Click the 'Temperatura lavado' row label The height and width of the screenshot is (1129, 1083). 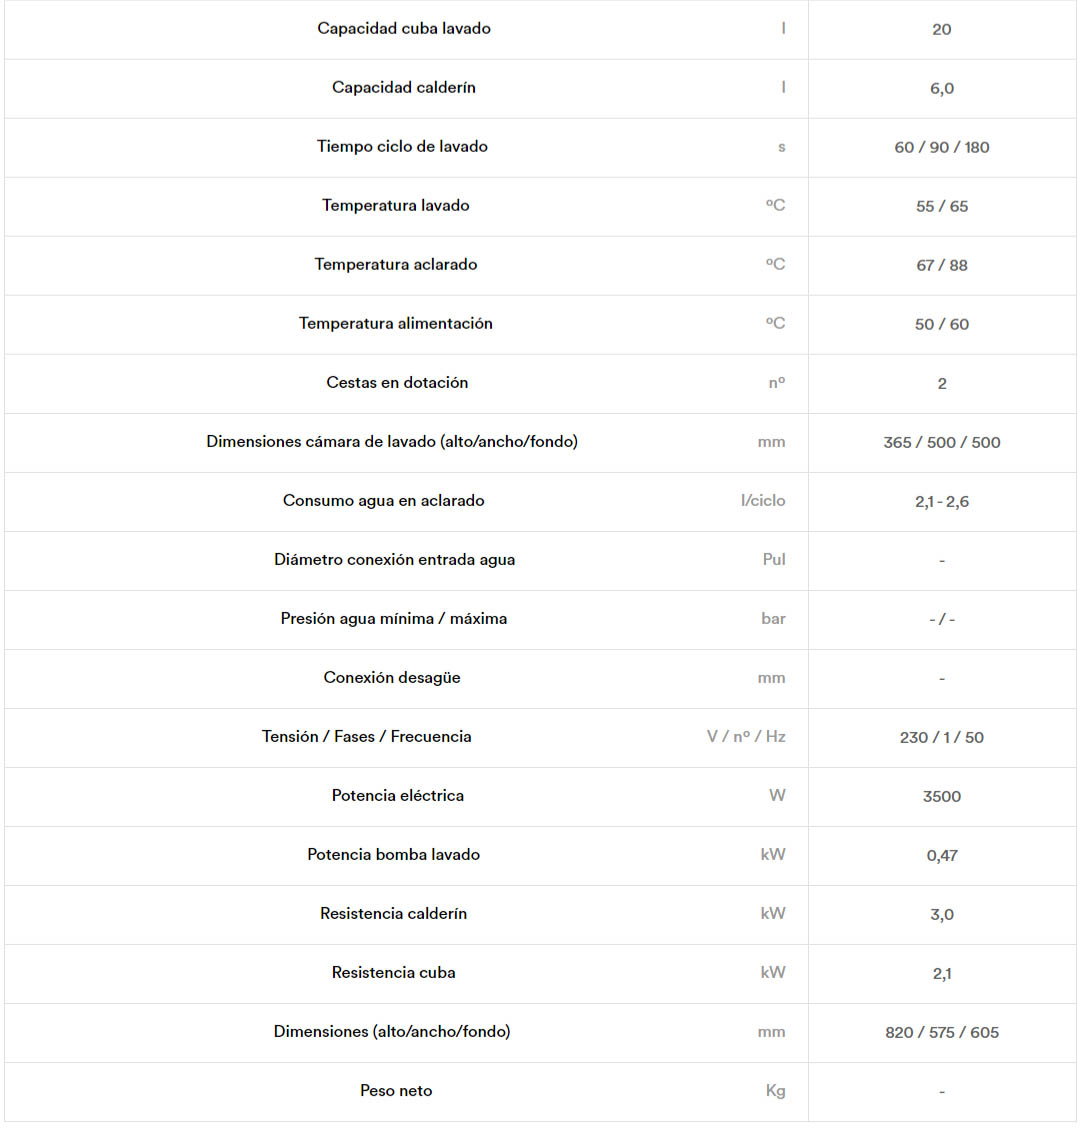396,206
